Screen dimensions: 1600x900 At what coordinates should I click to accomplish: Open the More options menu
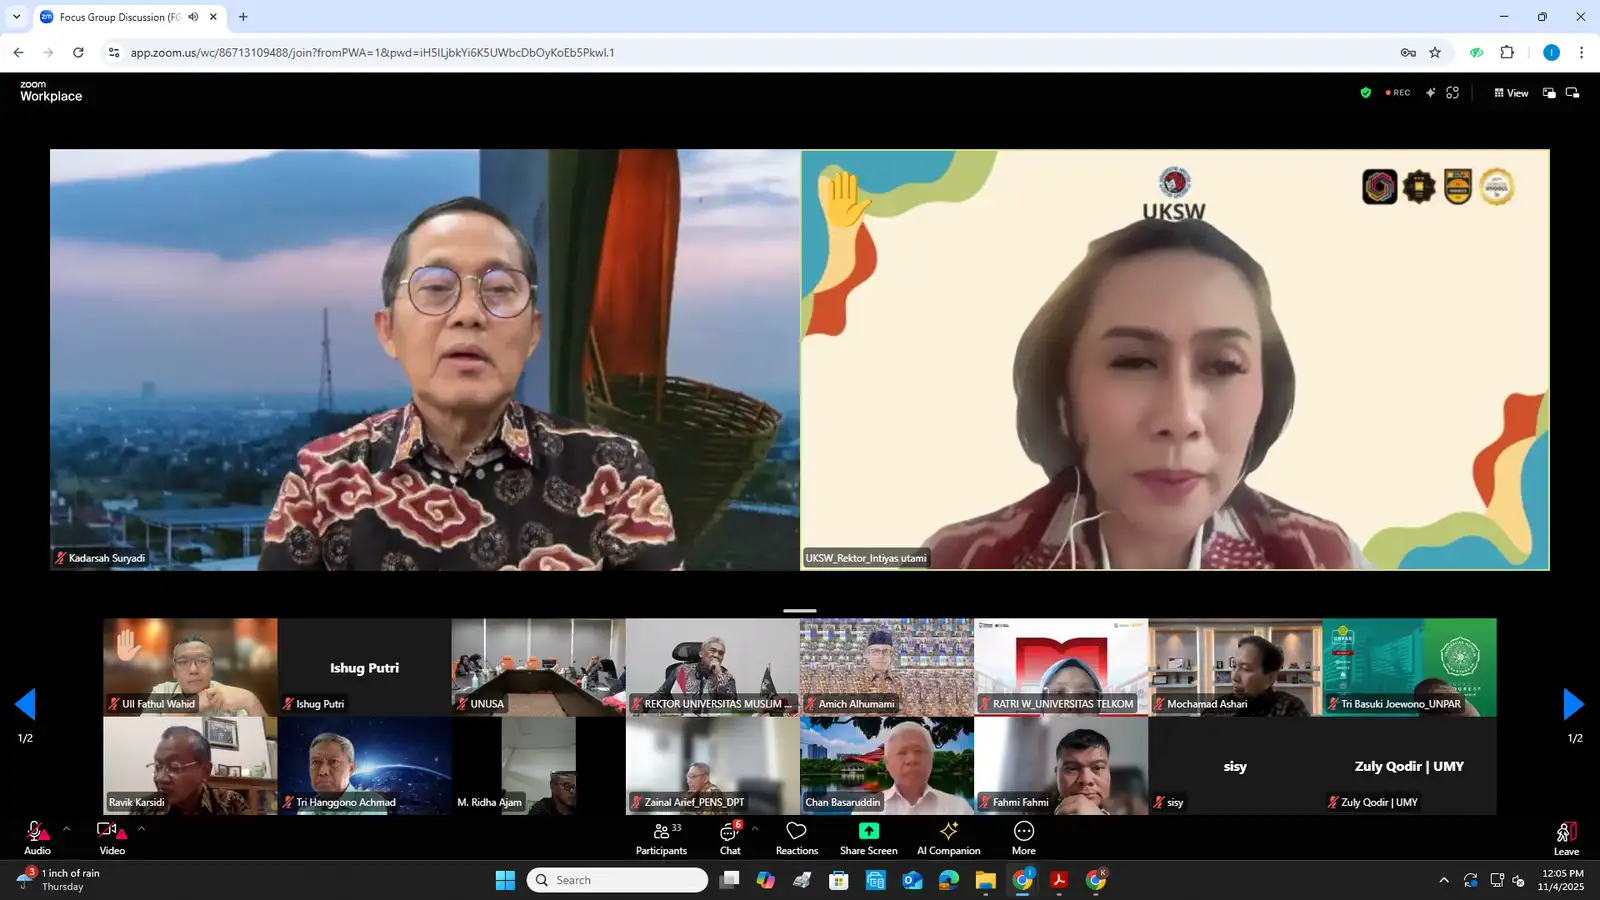tap(1023, 838)
